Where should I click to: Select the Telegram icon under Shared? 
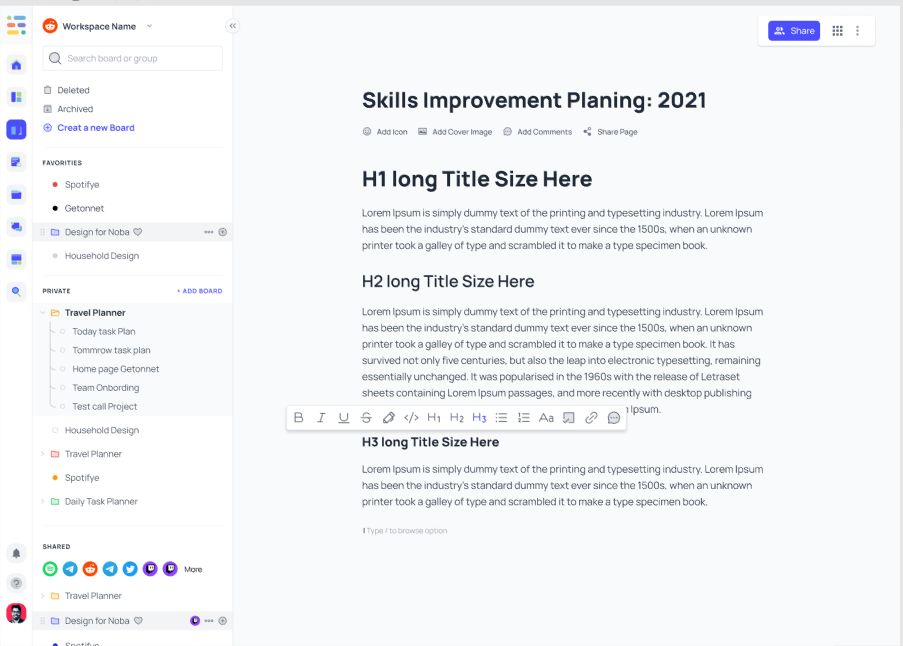click(x=70, y=568)
